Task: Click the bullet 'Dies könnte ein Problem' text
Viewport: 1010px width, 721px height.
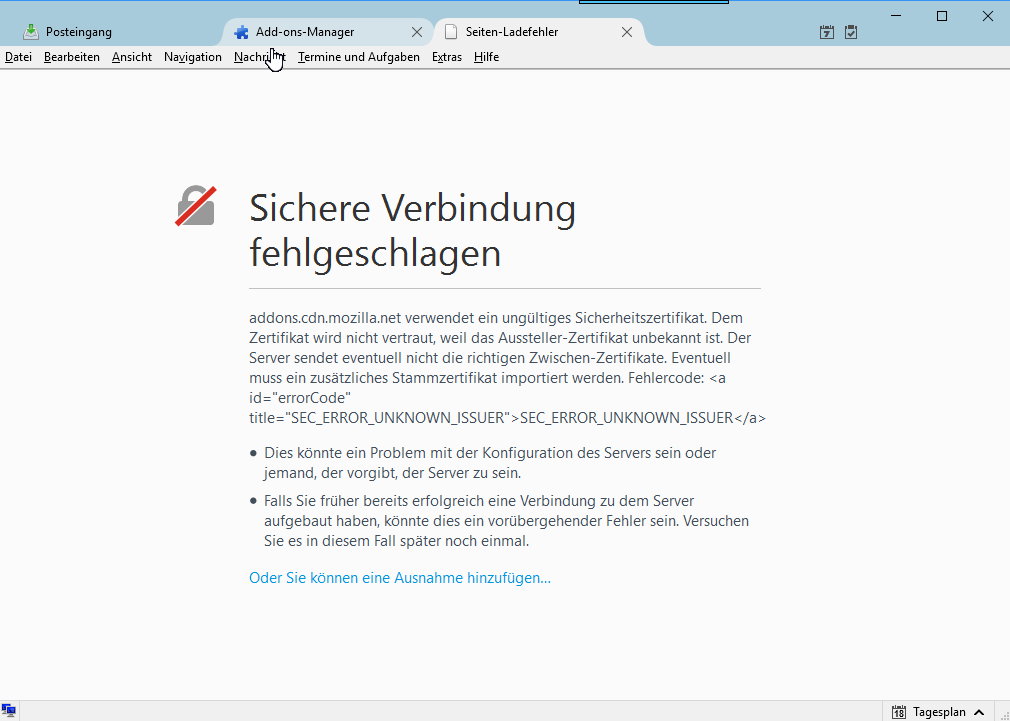Action: (x=490, y=463)
